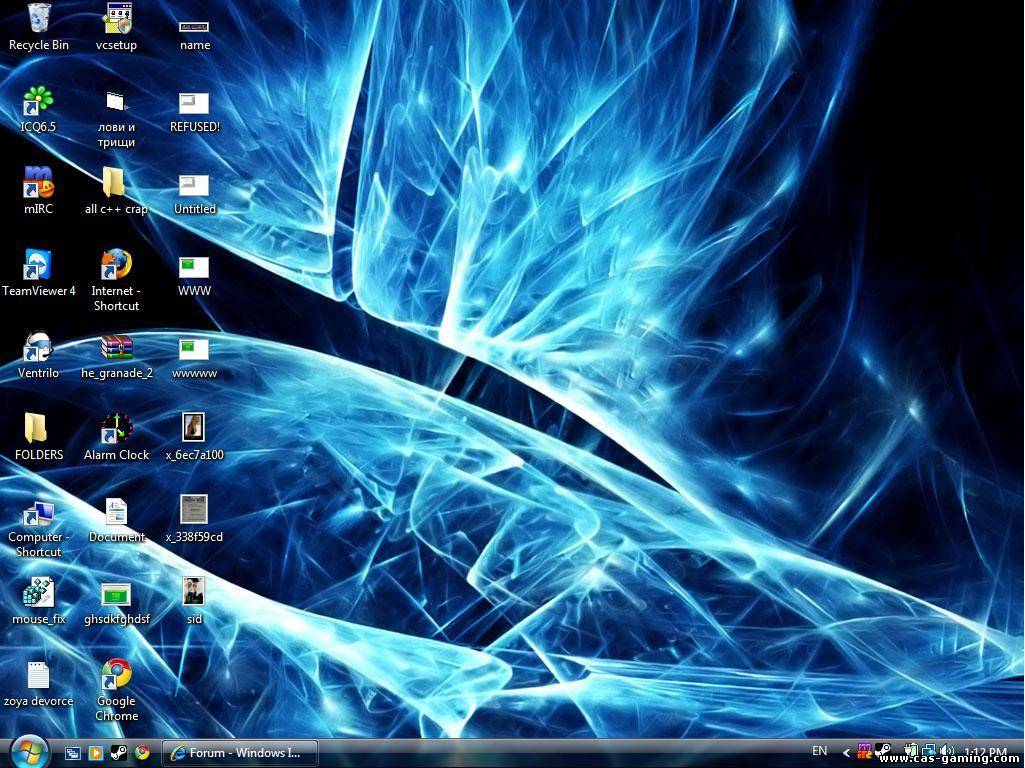Launch Steam from Quick Launch bar

118,753
